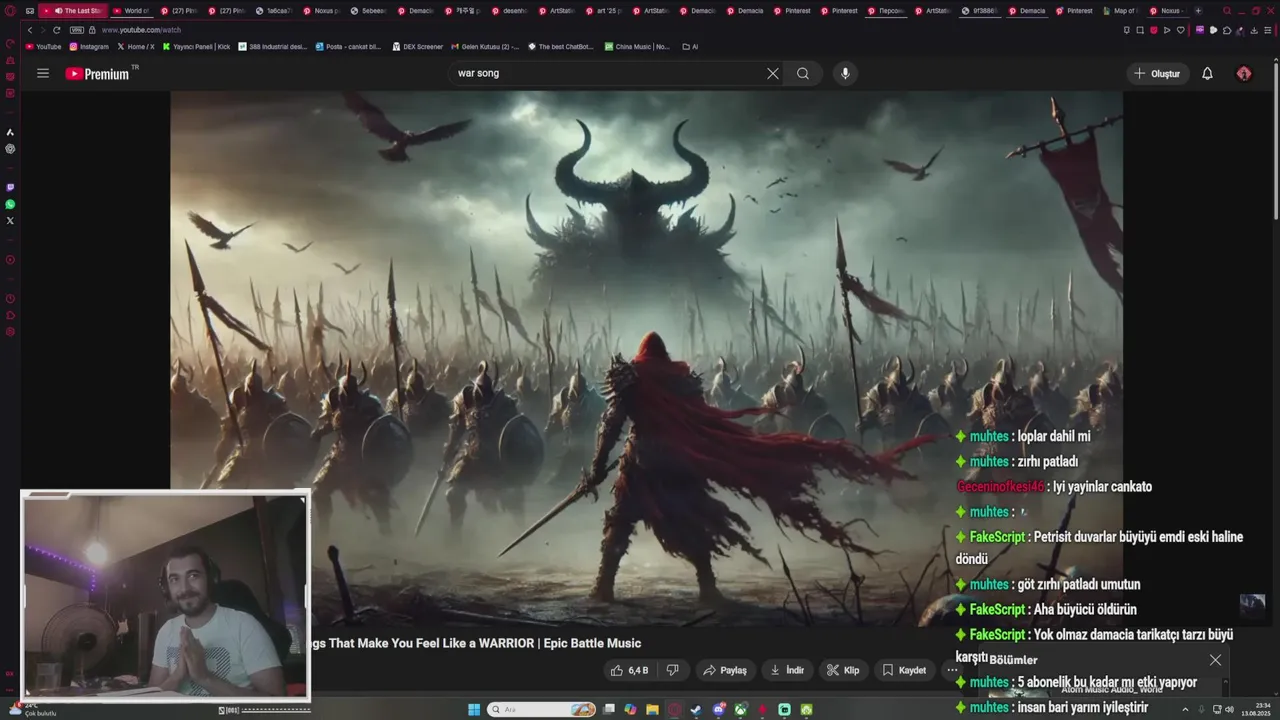The width and height of the screenshot is (1280, 720).
Task: Switch to the Map of tab
Action: [1120, 11]
